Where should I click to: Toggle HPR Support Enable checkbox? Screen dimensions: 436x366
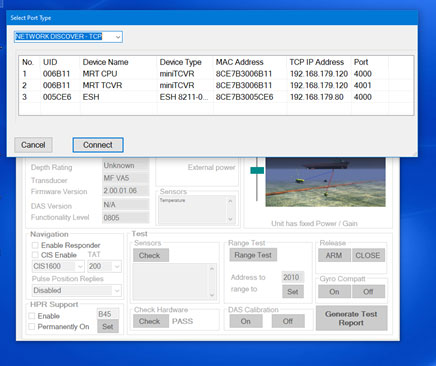tap(32, 316)
